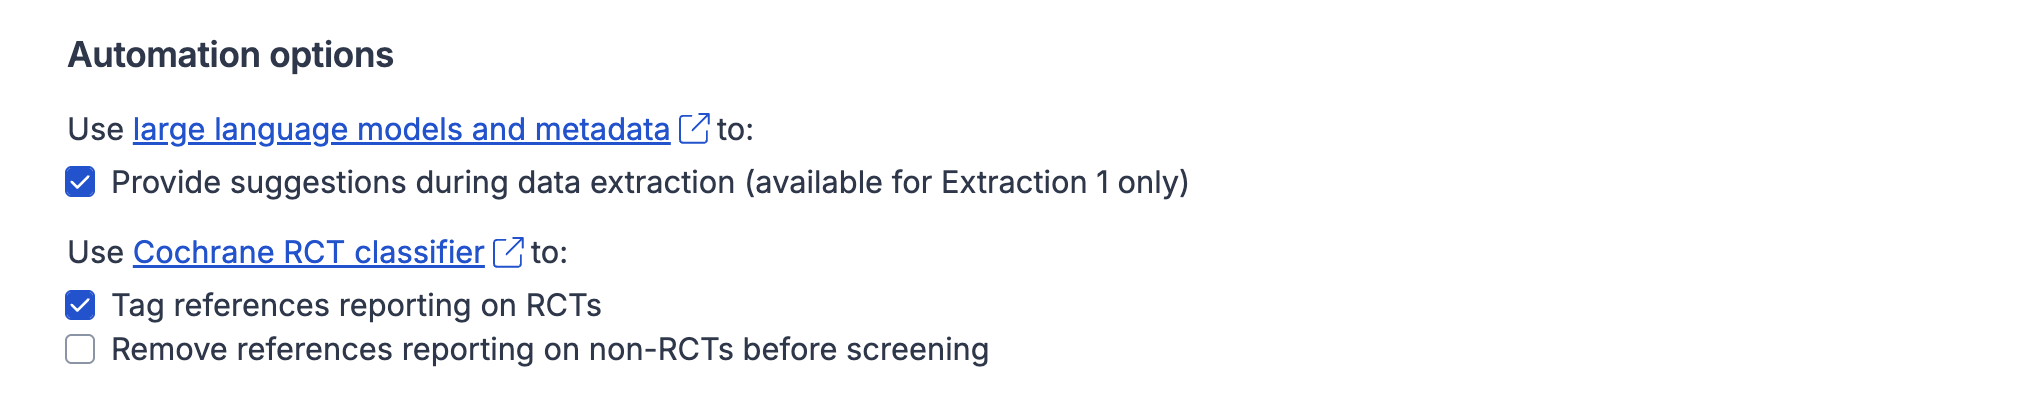Click '(available for Extraction 1 only)' note

tap(966, 183)
